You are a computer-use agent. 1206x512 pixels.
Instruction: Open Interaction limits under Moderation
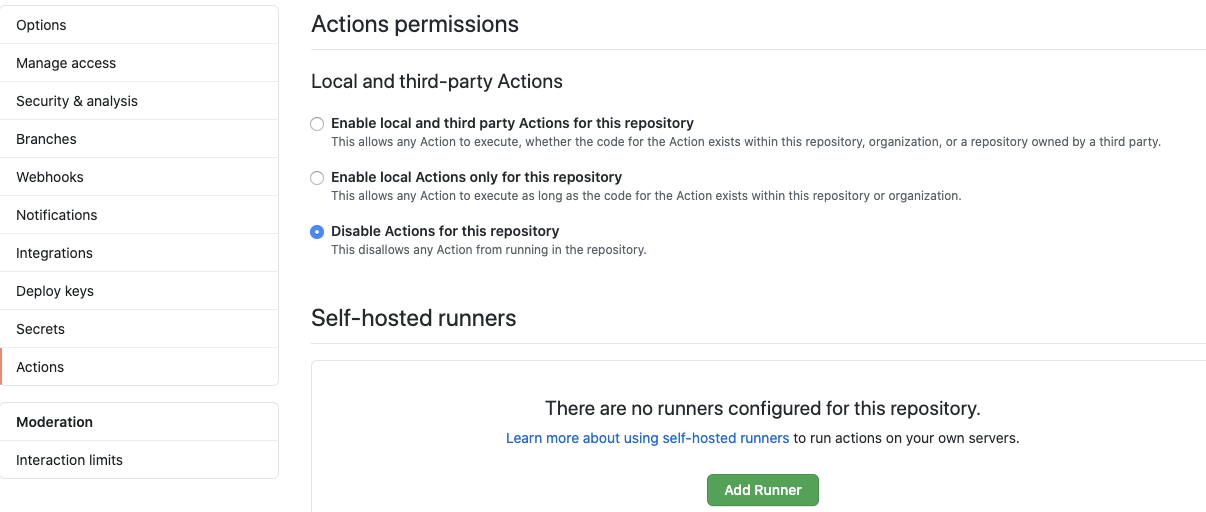pyautogui.click(x=69, y=460)
